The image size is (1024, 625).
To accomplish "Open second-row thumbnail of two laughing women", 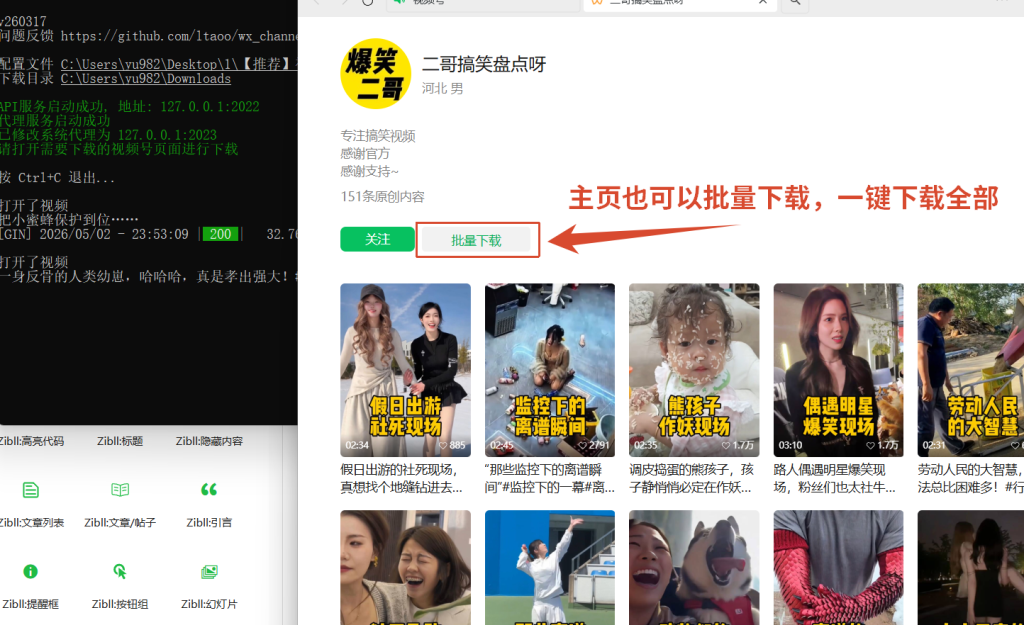I will pos(406,568).
